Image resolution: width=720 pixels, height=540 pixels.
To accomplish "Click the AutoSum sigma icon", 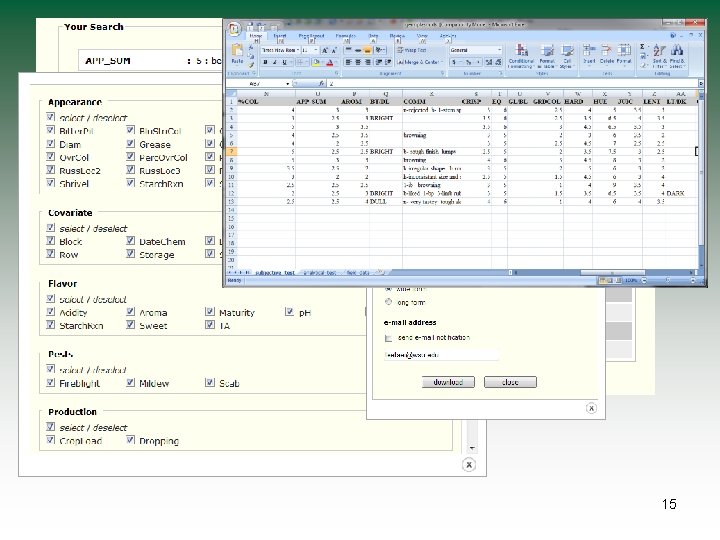I will point(642,47).
